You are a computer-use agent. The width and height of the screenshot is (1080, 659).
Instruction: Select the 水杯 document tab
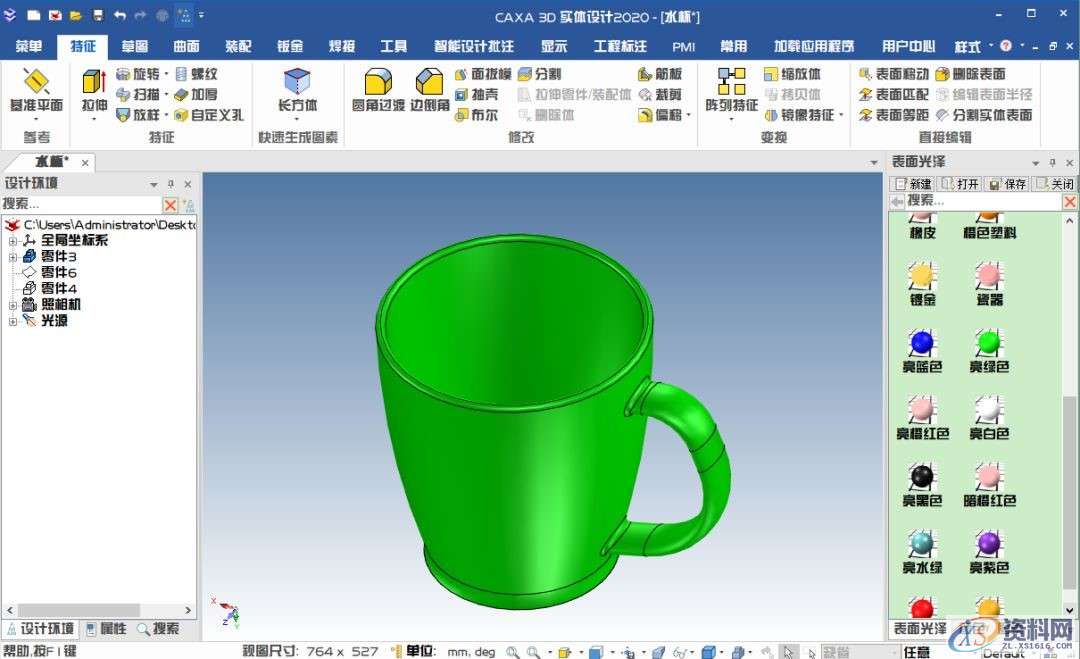(48, 161)
